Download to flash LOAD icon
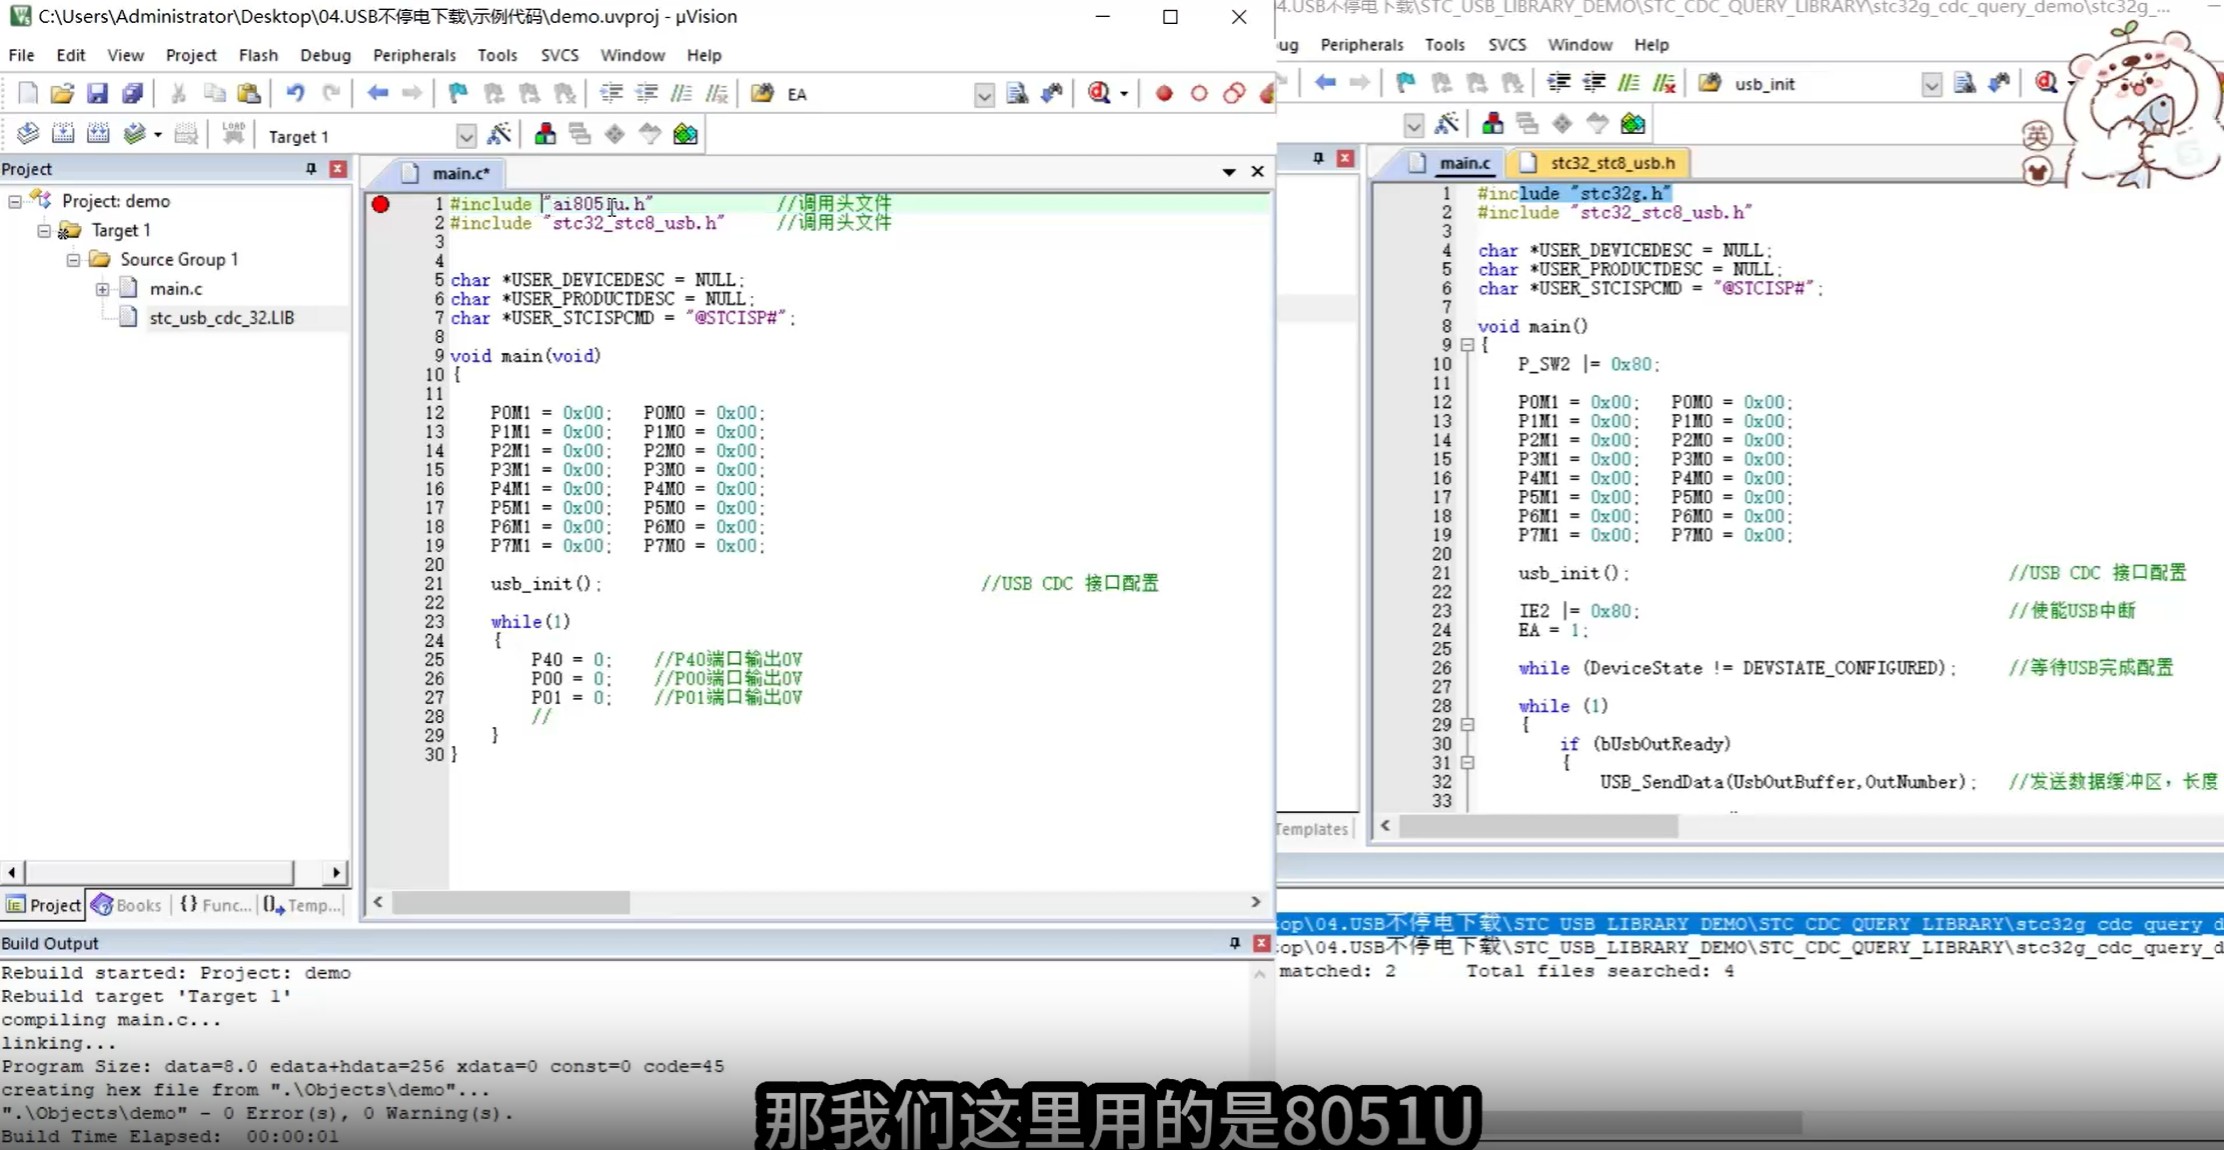Screen dimensions: 2224x1150 [x=233, y=134]
